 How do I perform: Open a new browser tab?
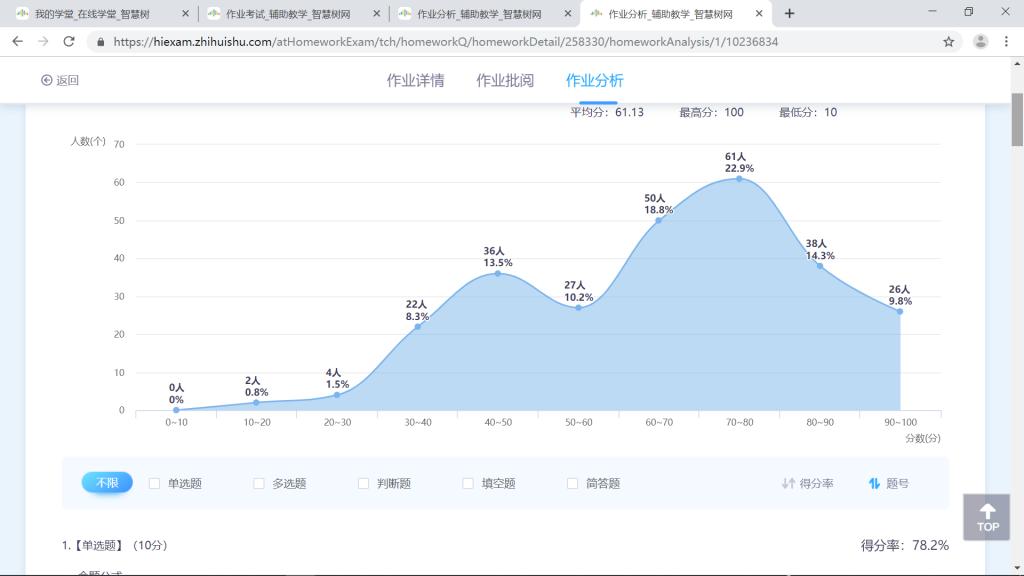pyautogui.click(x=790, y=13)
